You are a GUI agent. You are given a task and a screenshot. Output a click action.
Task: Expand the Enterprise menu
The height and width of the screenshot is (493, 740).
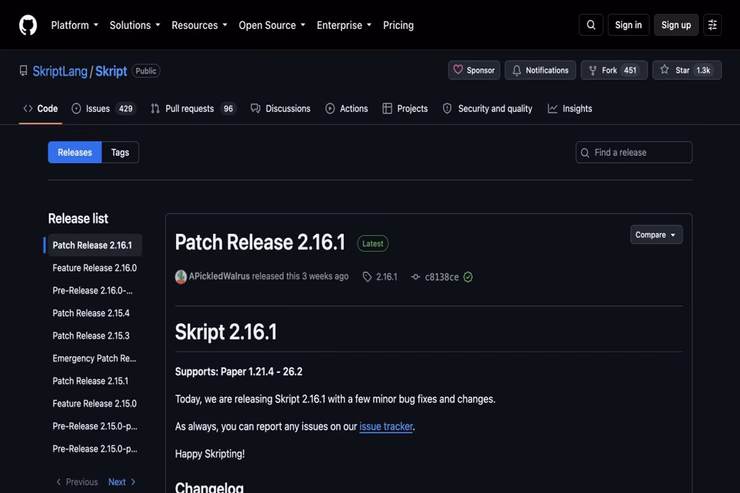click(x=344, y=25)
